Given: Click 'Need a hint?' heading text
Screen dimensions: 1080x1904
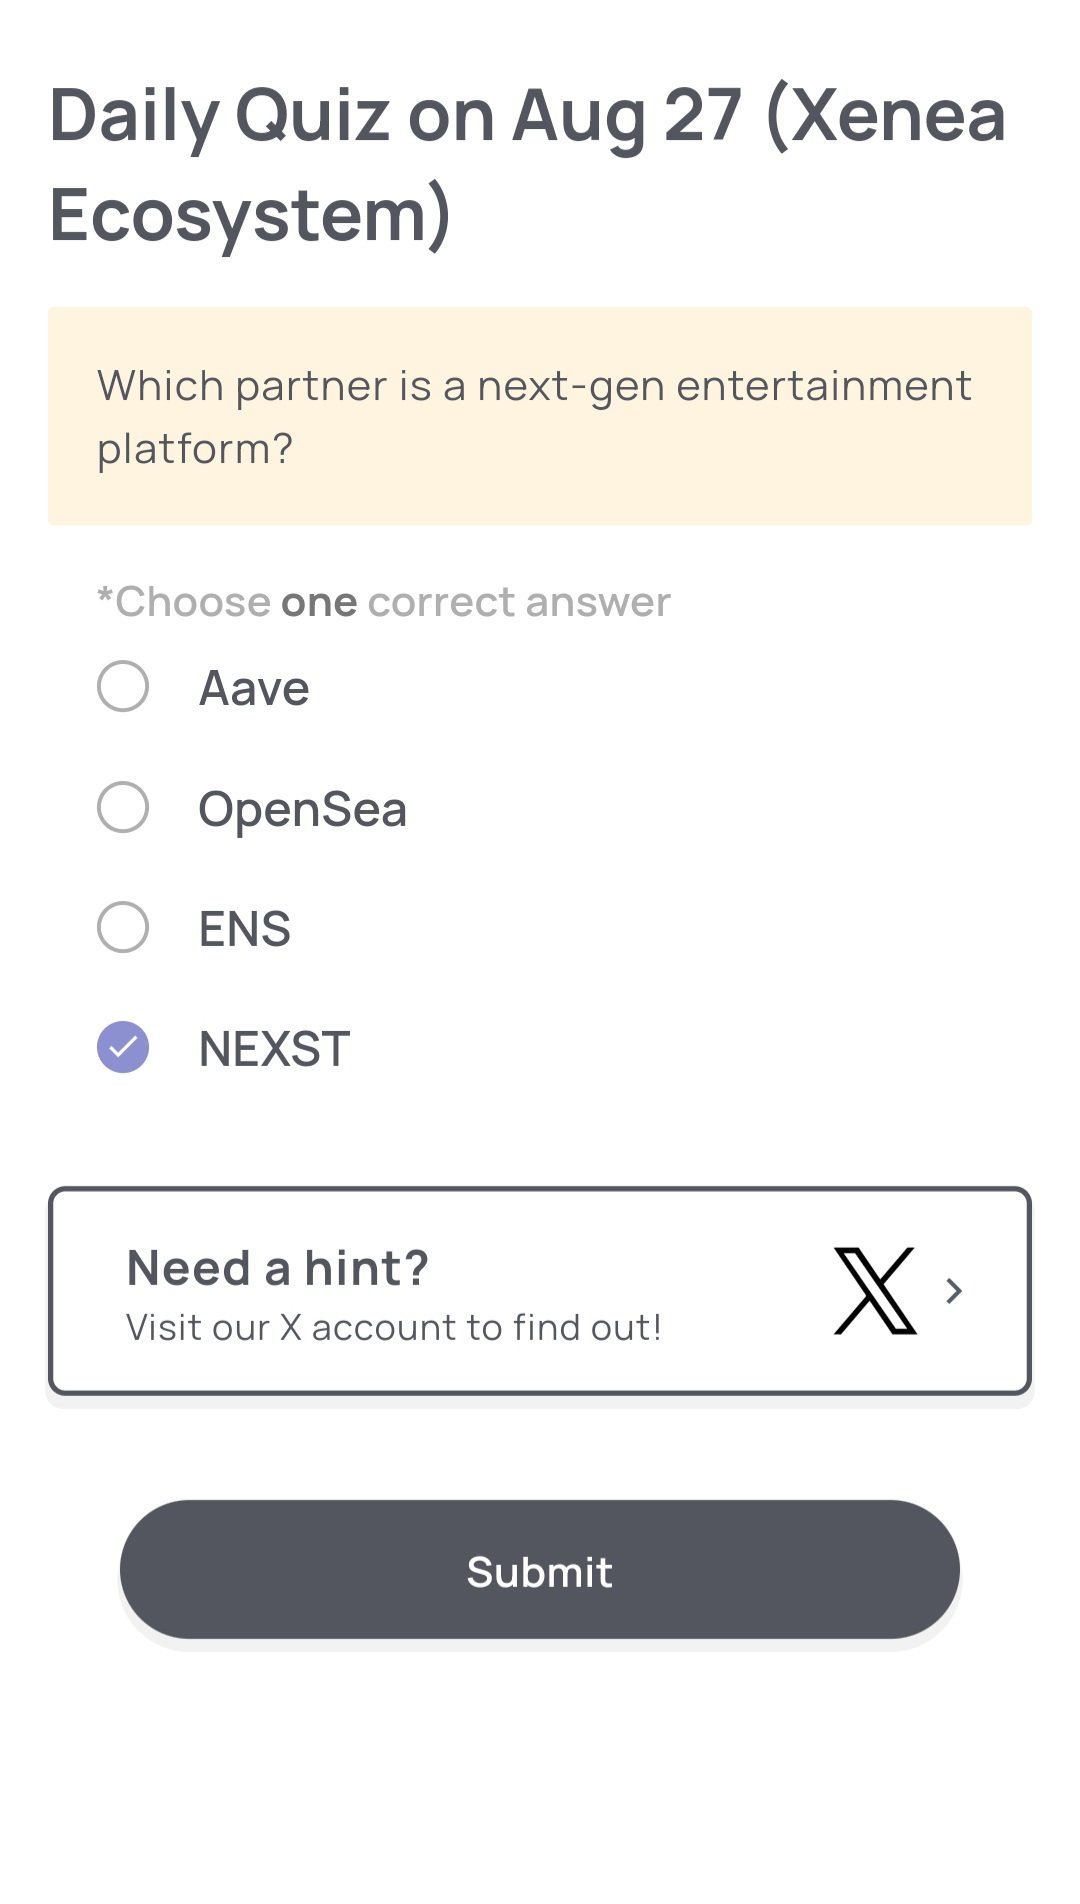Looking at the screenshot, I should coord(278,1265).
